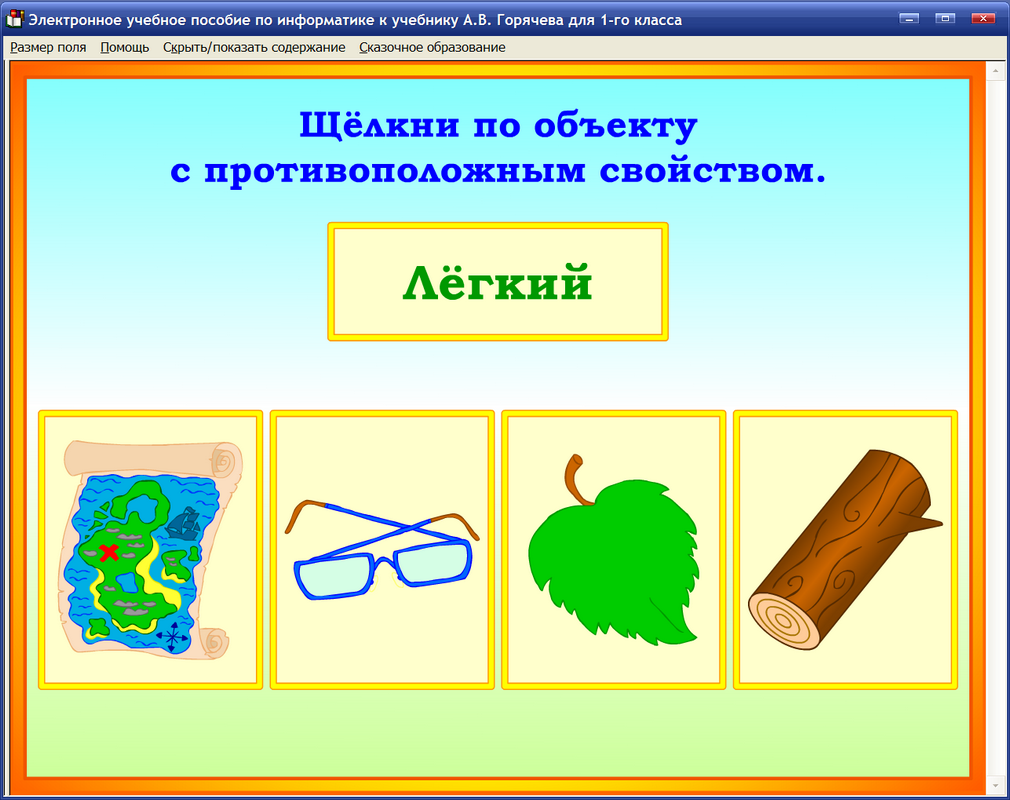Select the log as the opposite of Лёгкий

point(845,548)
